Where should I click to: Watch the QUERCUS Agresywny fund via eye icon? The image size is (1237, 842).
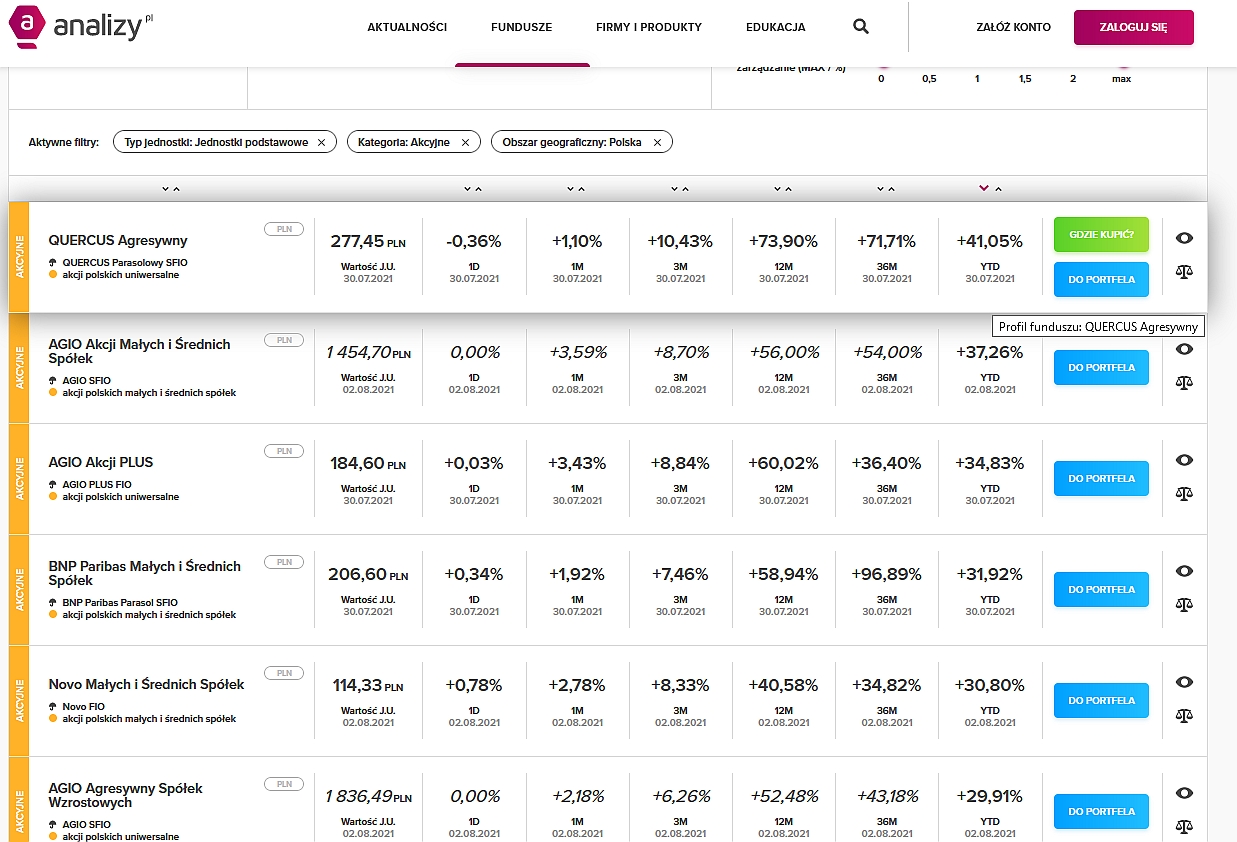1185,238
